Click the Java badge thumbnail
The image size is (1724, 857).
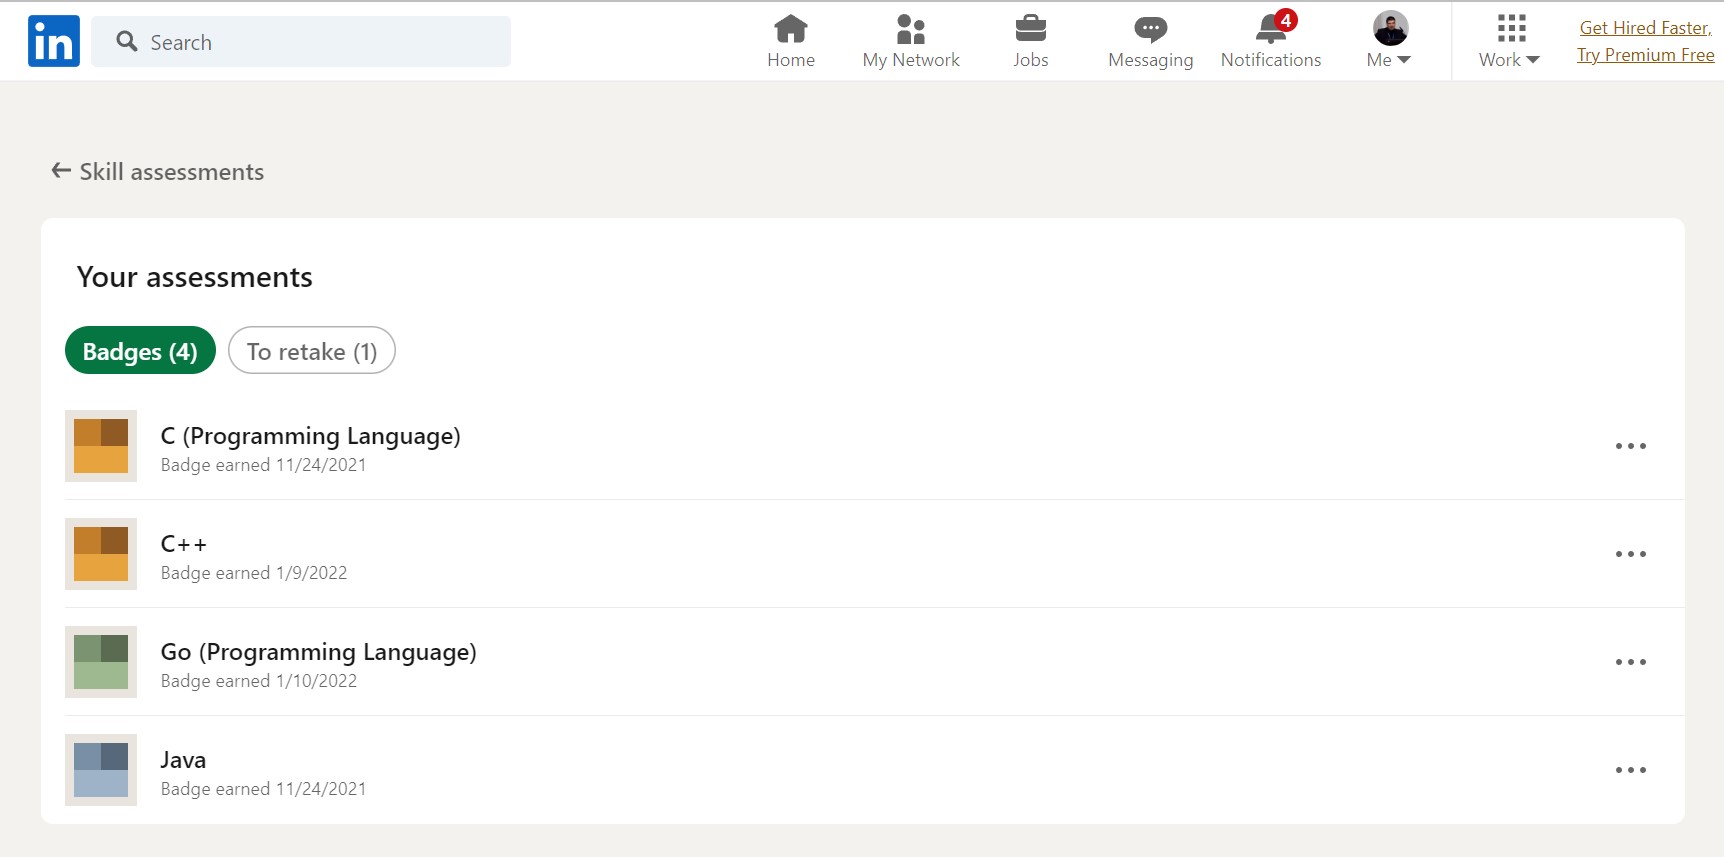pos(101,770)
